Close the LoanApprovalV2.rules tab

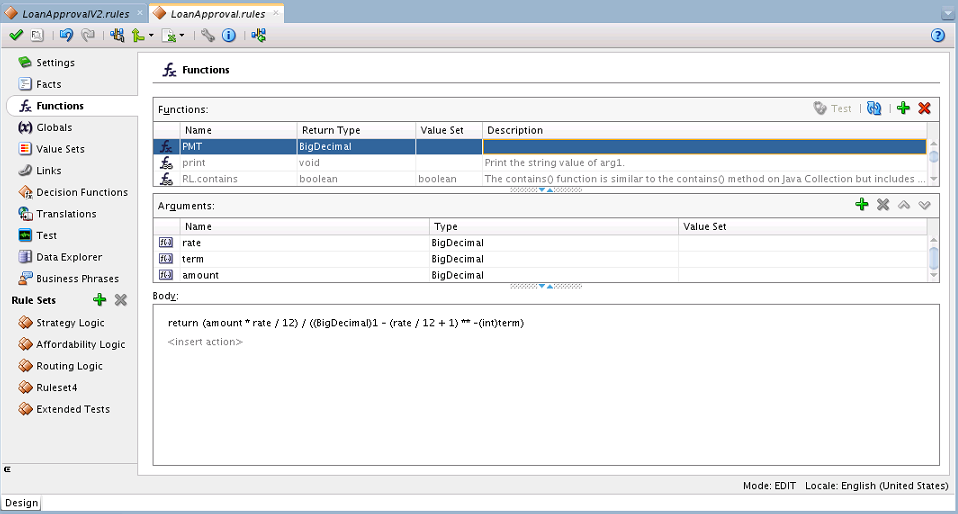(140, 12)
